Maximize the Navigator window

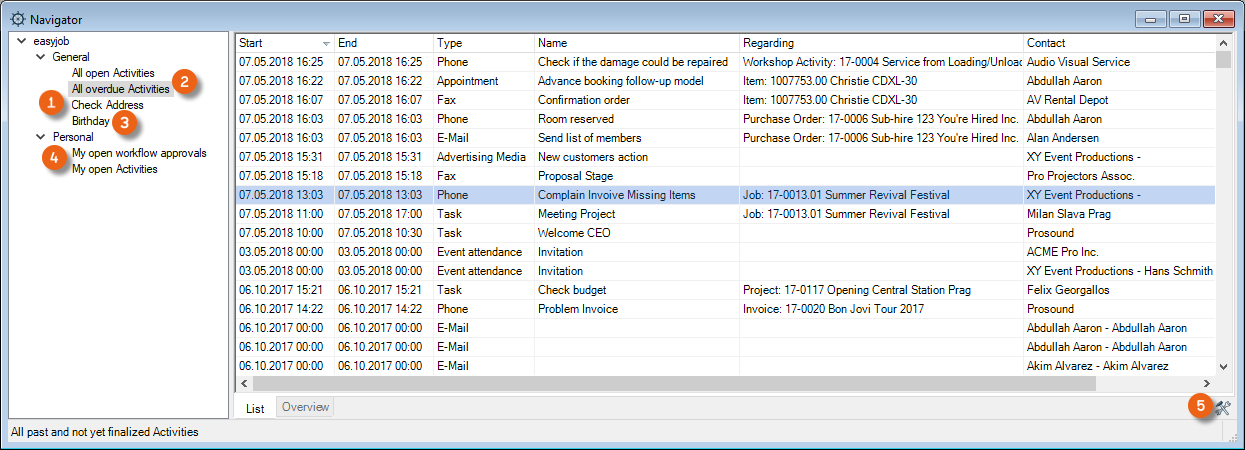(1185, 19)
